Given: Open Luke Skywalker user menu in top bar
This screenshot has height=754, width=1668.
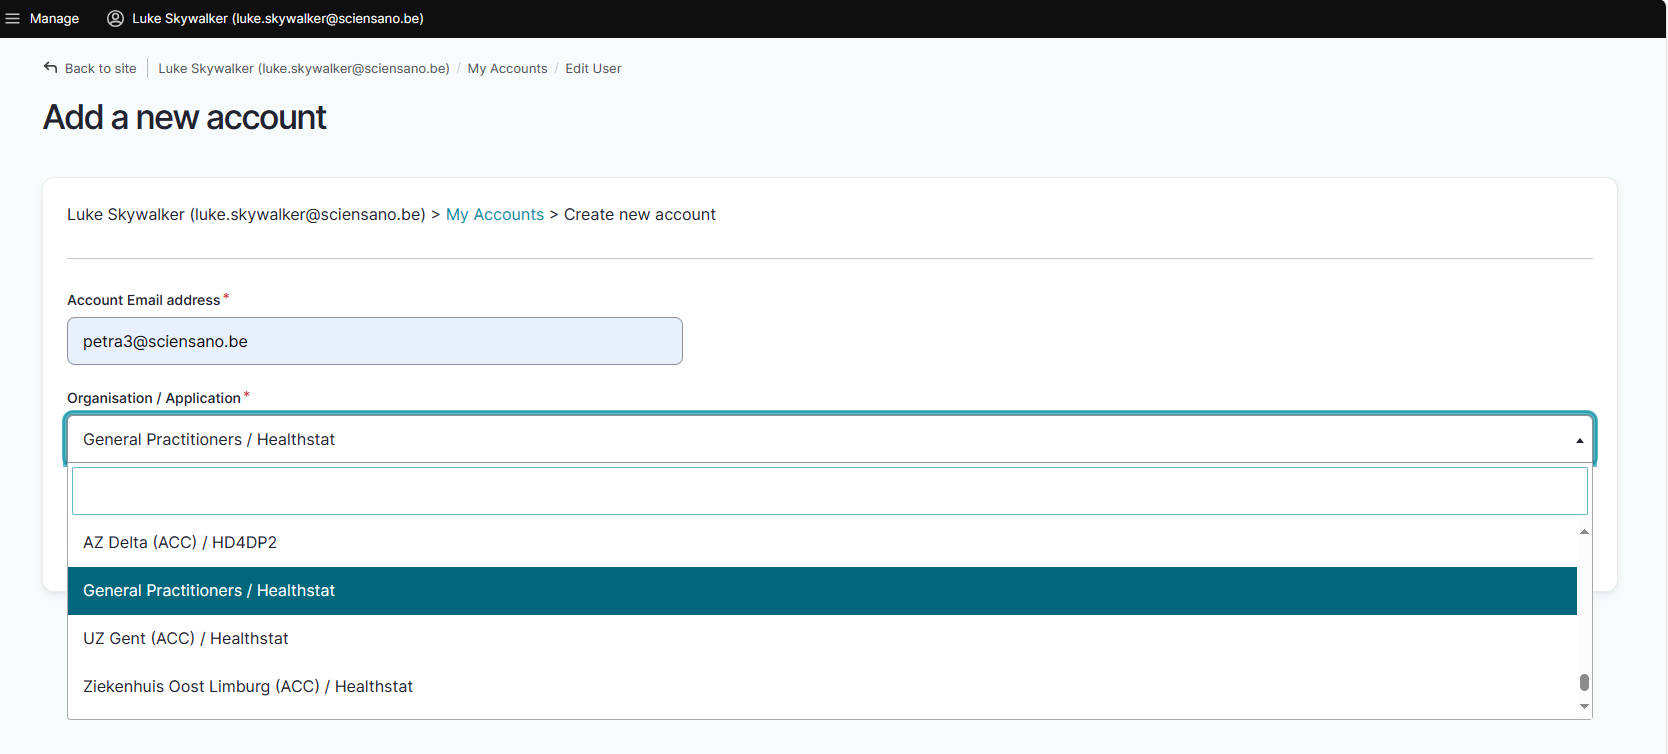Looking at the screenshot, I should point(277,19).
